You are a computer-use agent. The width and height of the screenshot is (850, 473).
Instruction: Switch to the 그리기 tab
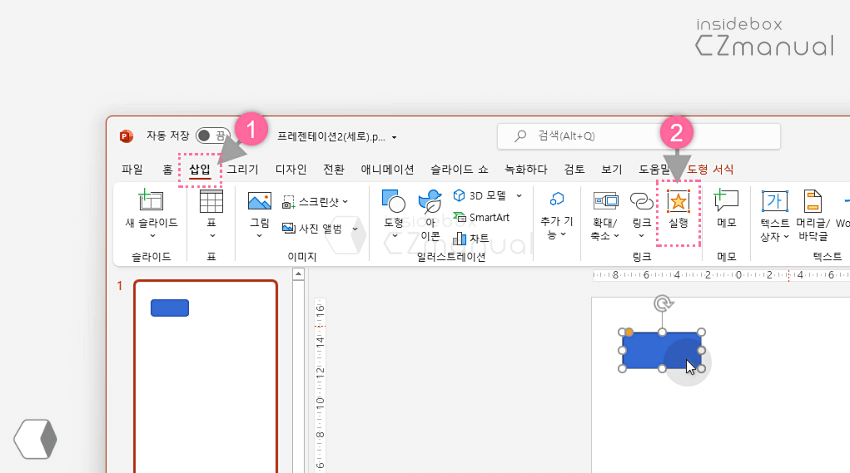click(x=242, y=169)
